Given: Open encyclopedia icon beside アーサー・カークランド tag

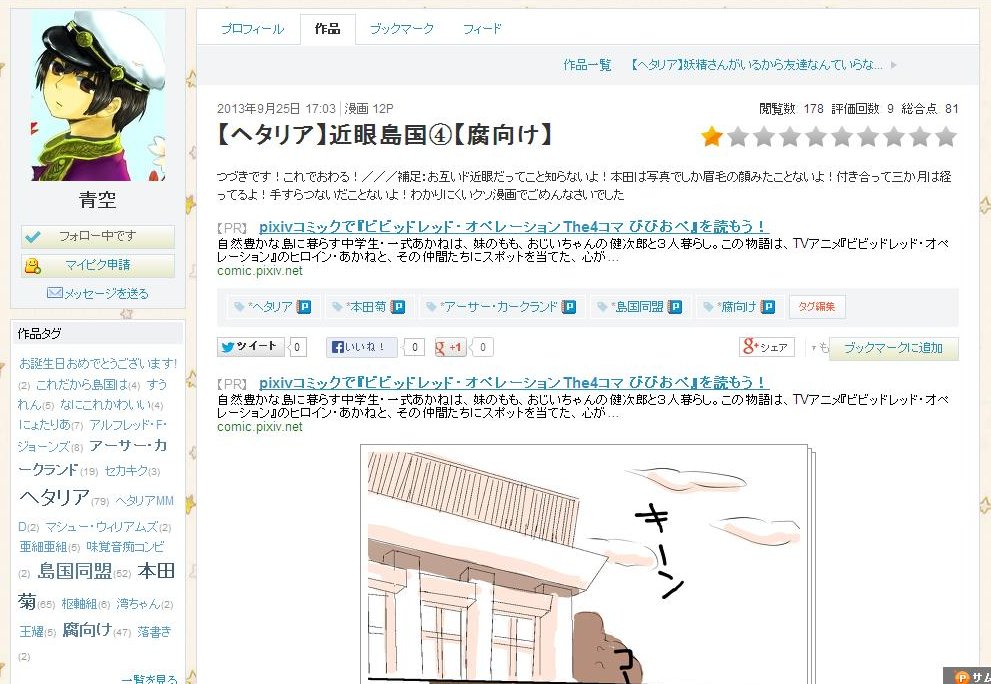Looking at the screenshot, I should pyautogui.click(x=569, y=307).
